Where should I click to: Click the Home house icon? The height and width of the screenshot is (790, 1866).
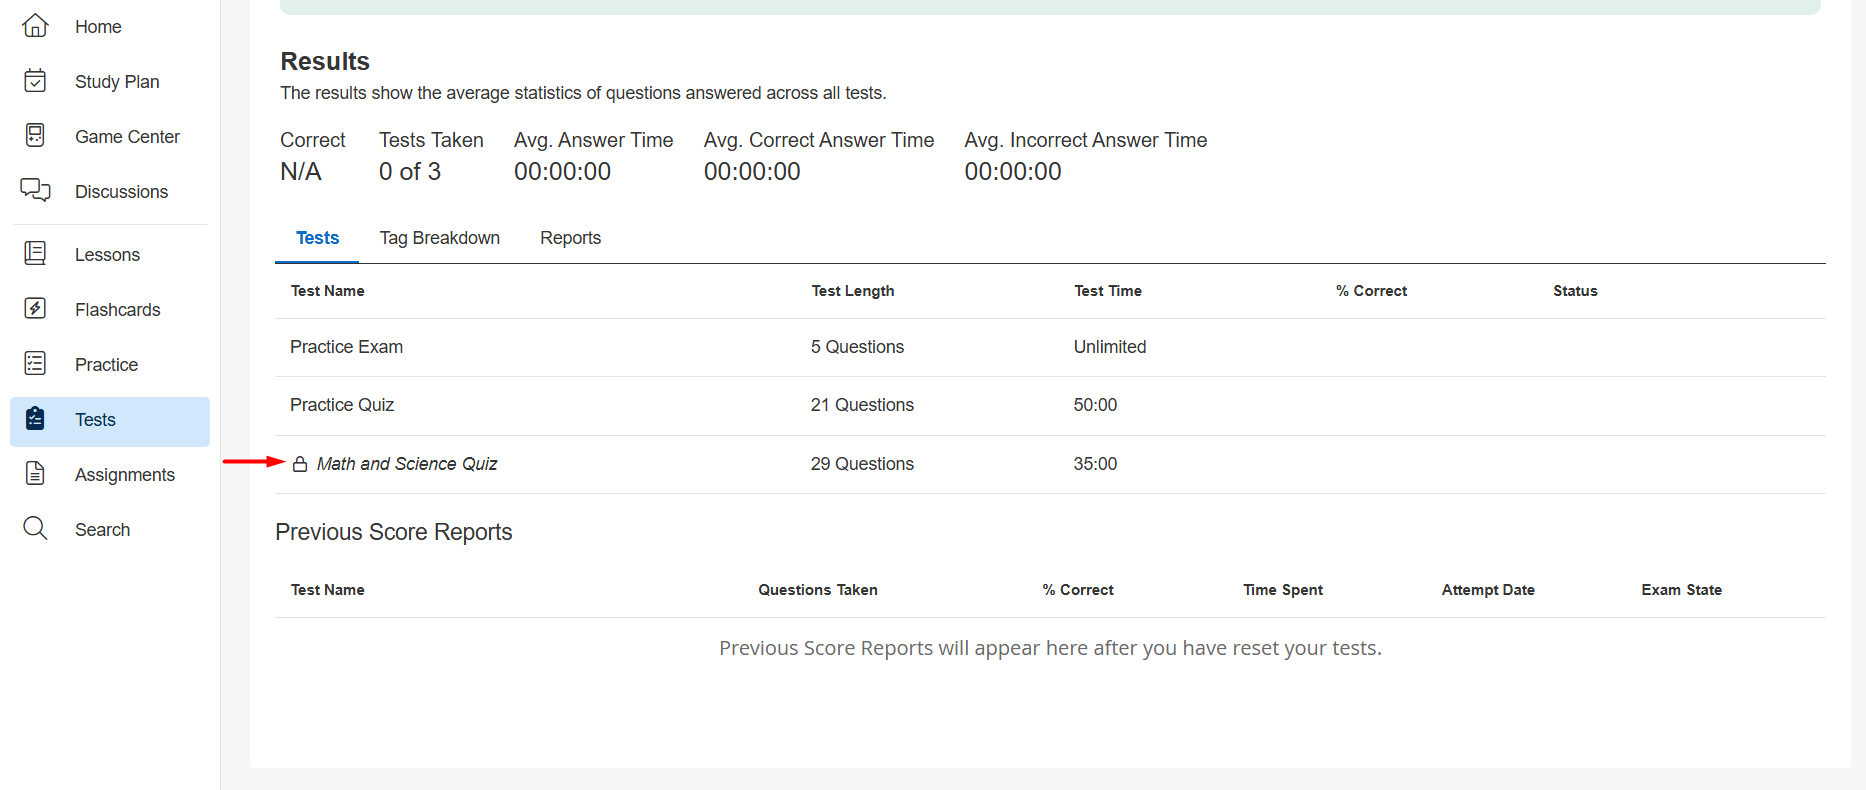click(35, 26)
